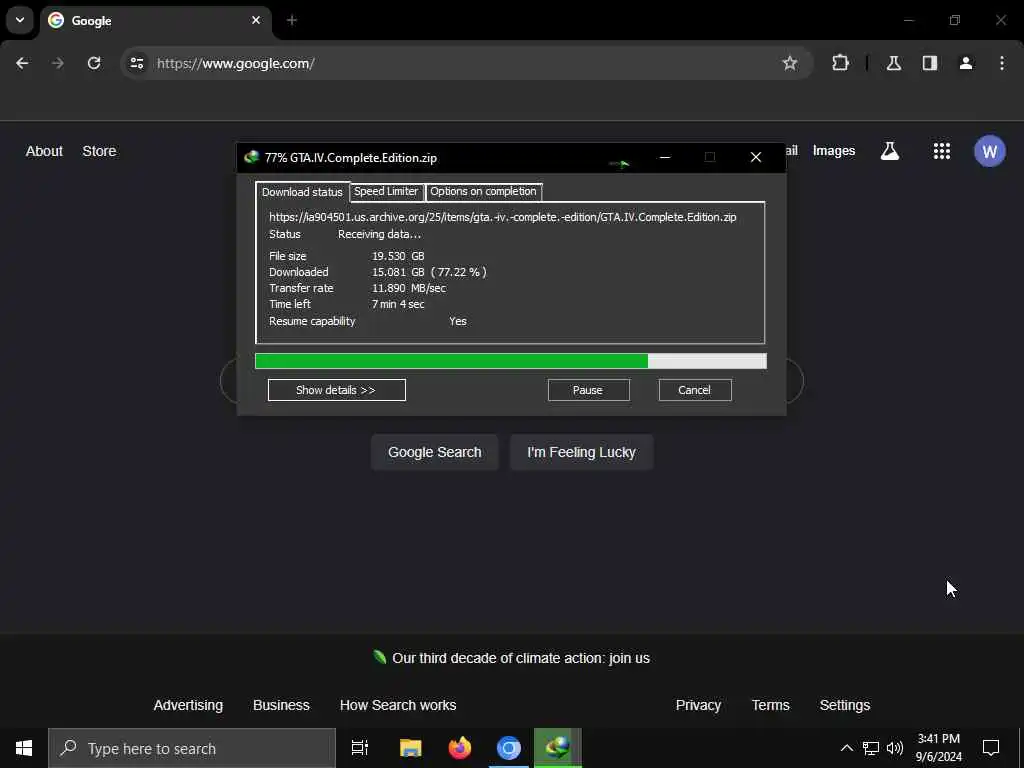Open the Settings footer menu
The height and width of the screenshot is (768, 1024).
[845, 705]
